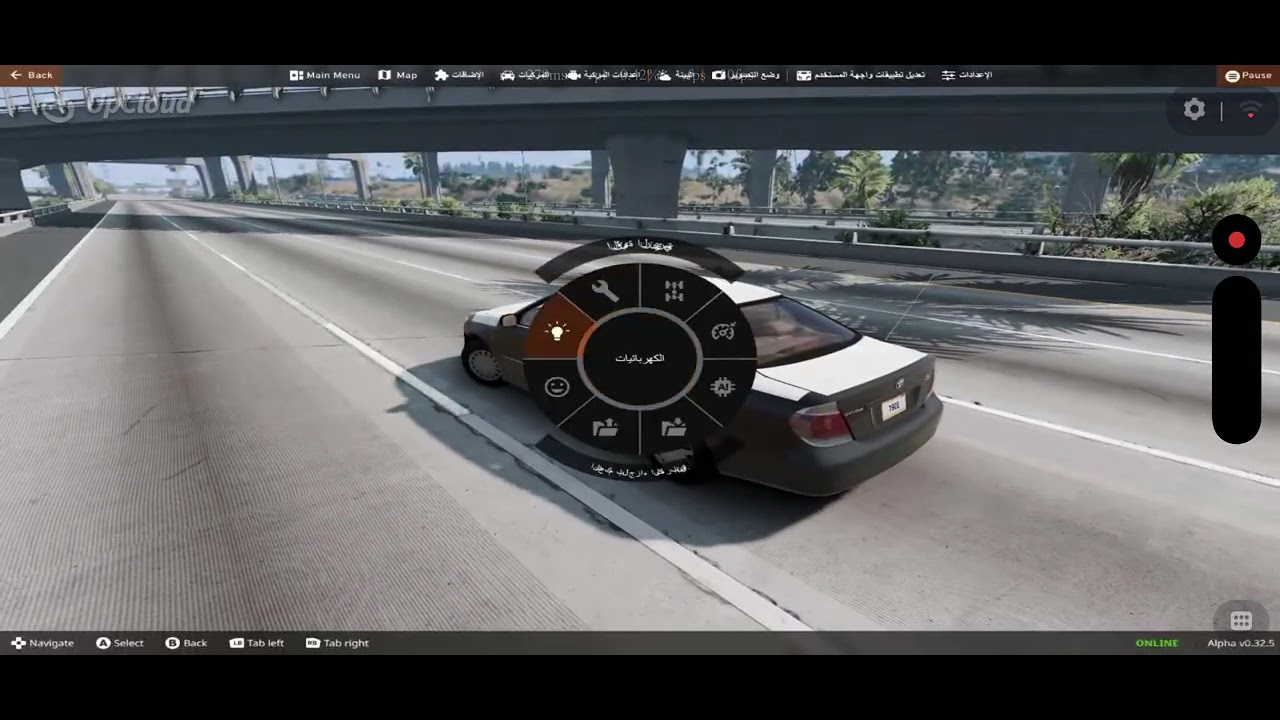Open the vehicles menu with the car icon
Screen dimensions: 1280x720
point(525,75)
